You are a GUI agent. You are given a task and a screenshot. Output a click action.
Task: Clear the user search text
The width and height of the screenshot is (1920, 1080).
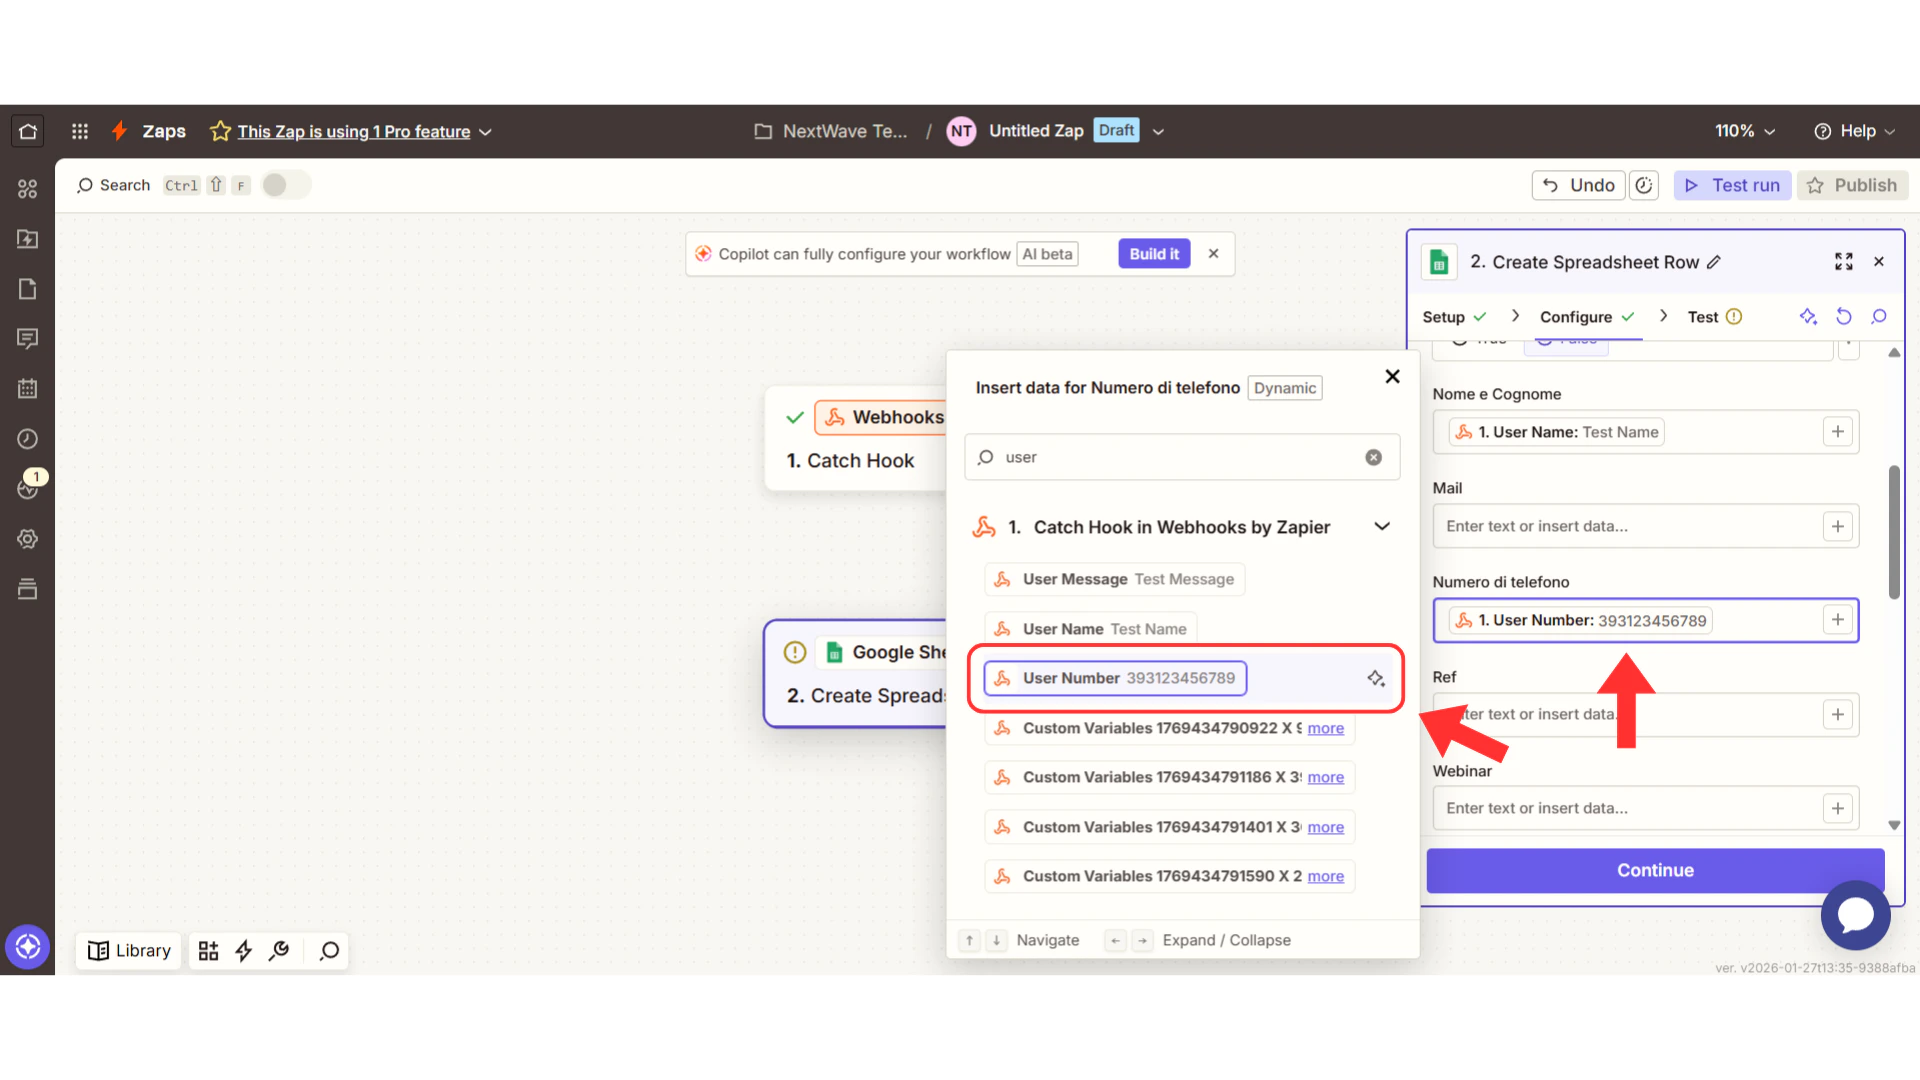1374,457
